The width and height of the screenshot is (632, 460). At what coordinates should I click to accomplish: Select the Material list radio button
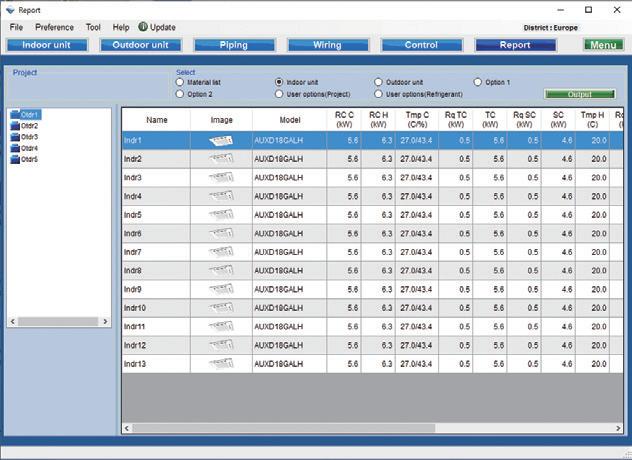pos(180,82)
